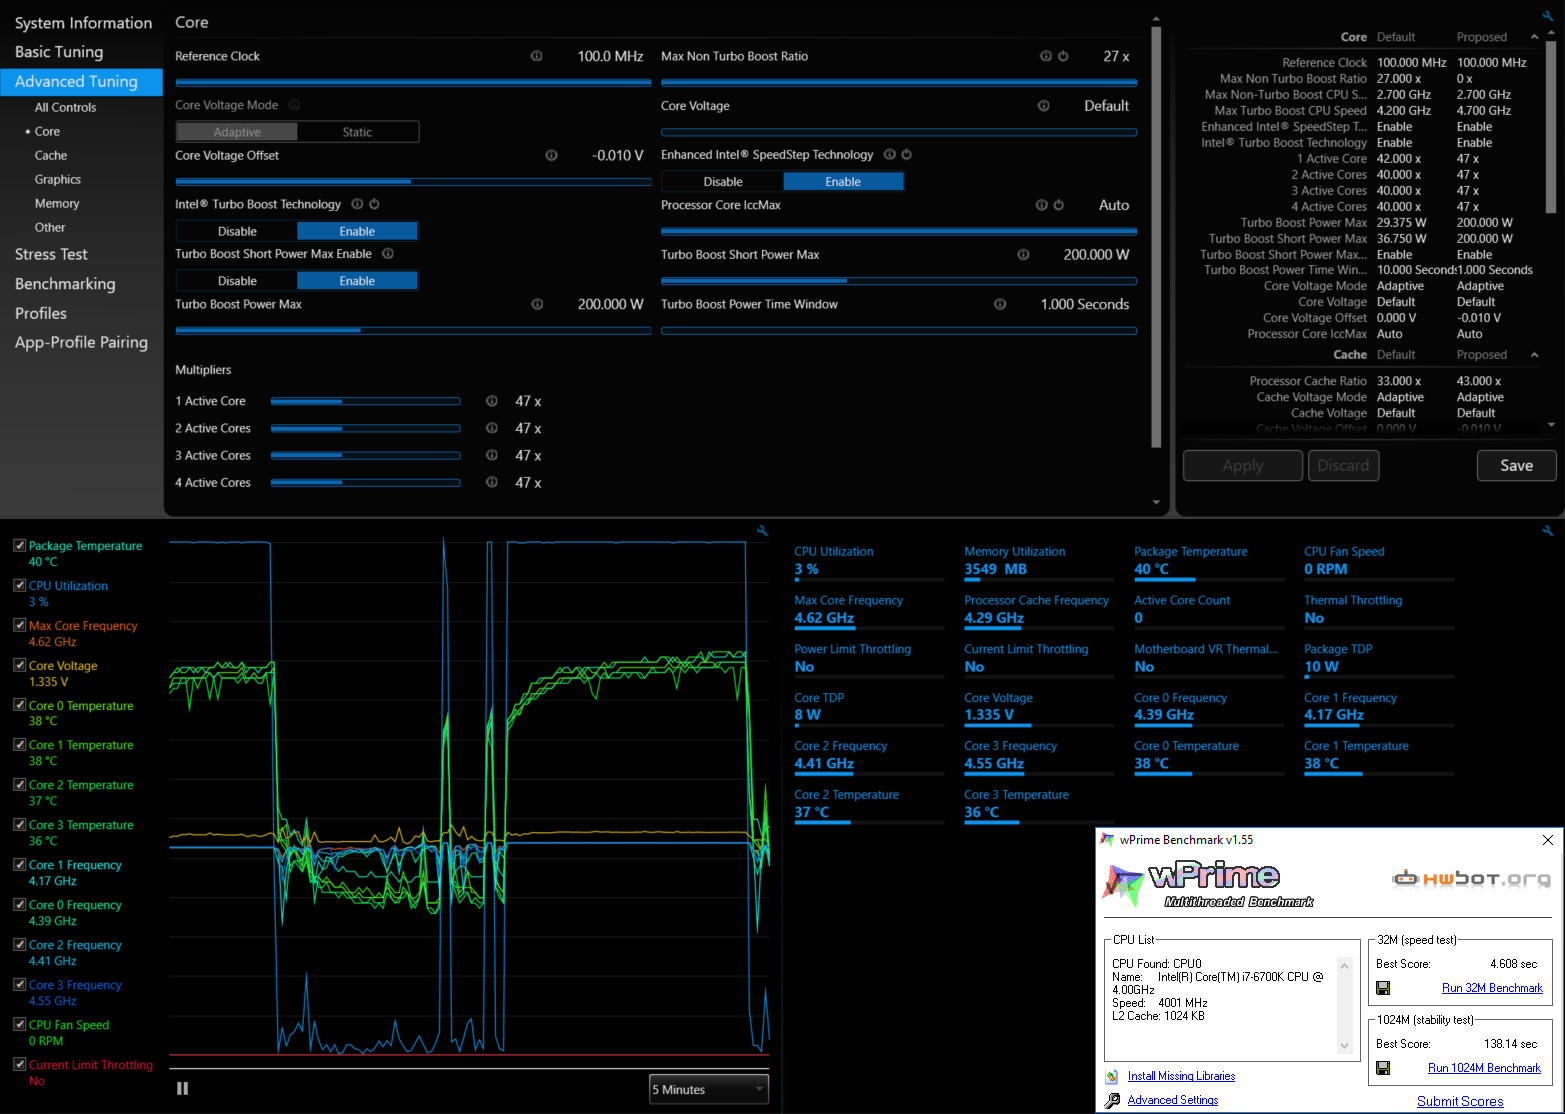Click info icon for Core Voltage Offset
The height and width of the screenshot is (1114, 1565).
(x=551, y=155)
